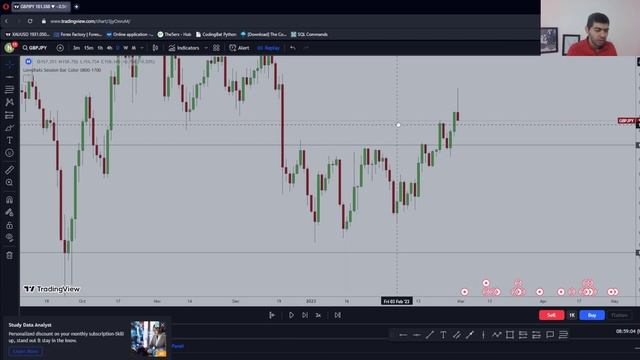Open the user profile avatar menu
Viewport: 640px width, 360px height.
pyautogui.click(x=9, y=48)
